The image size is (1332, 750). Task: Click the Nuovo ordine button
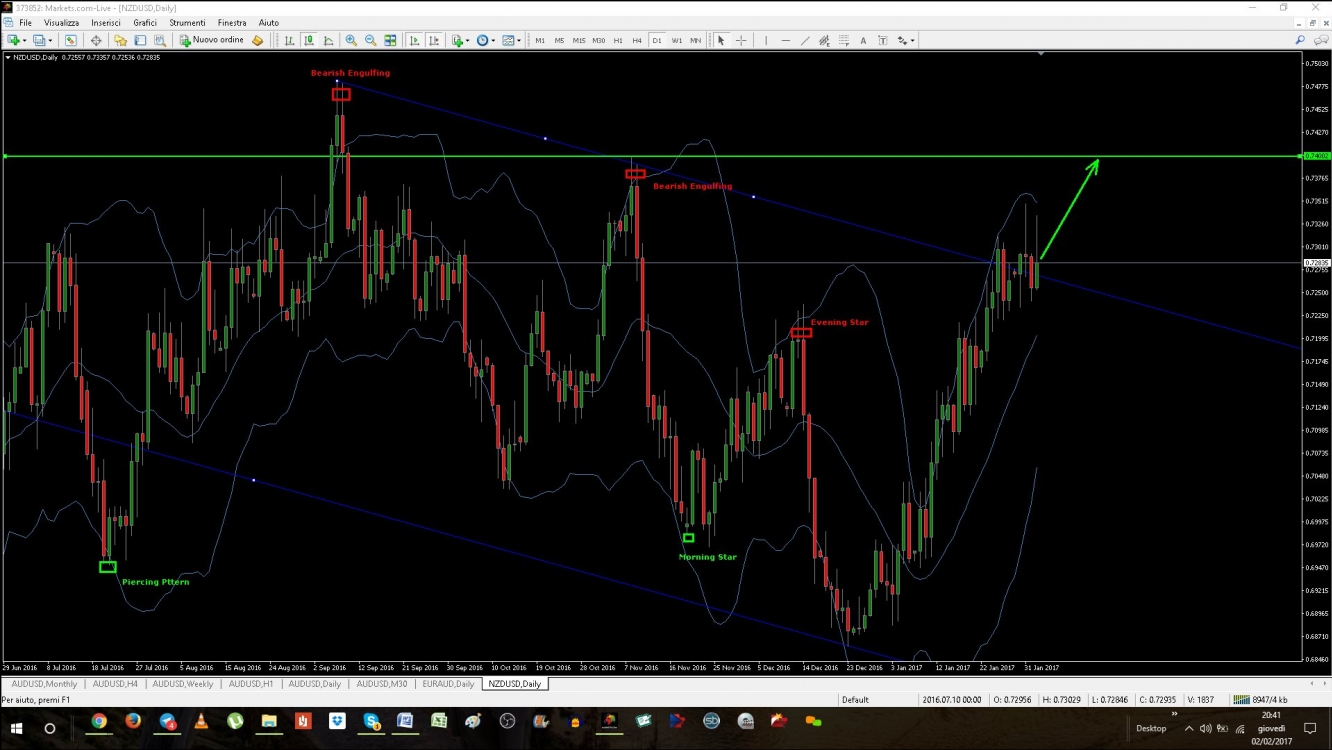212,40
